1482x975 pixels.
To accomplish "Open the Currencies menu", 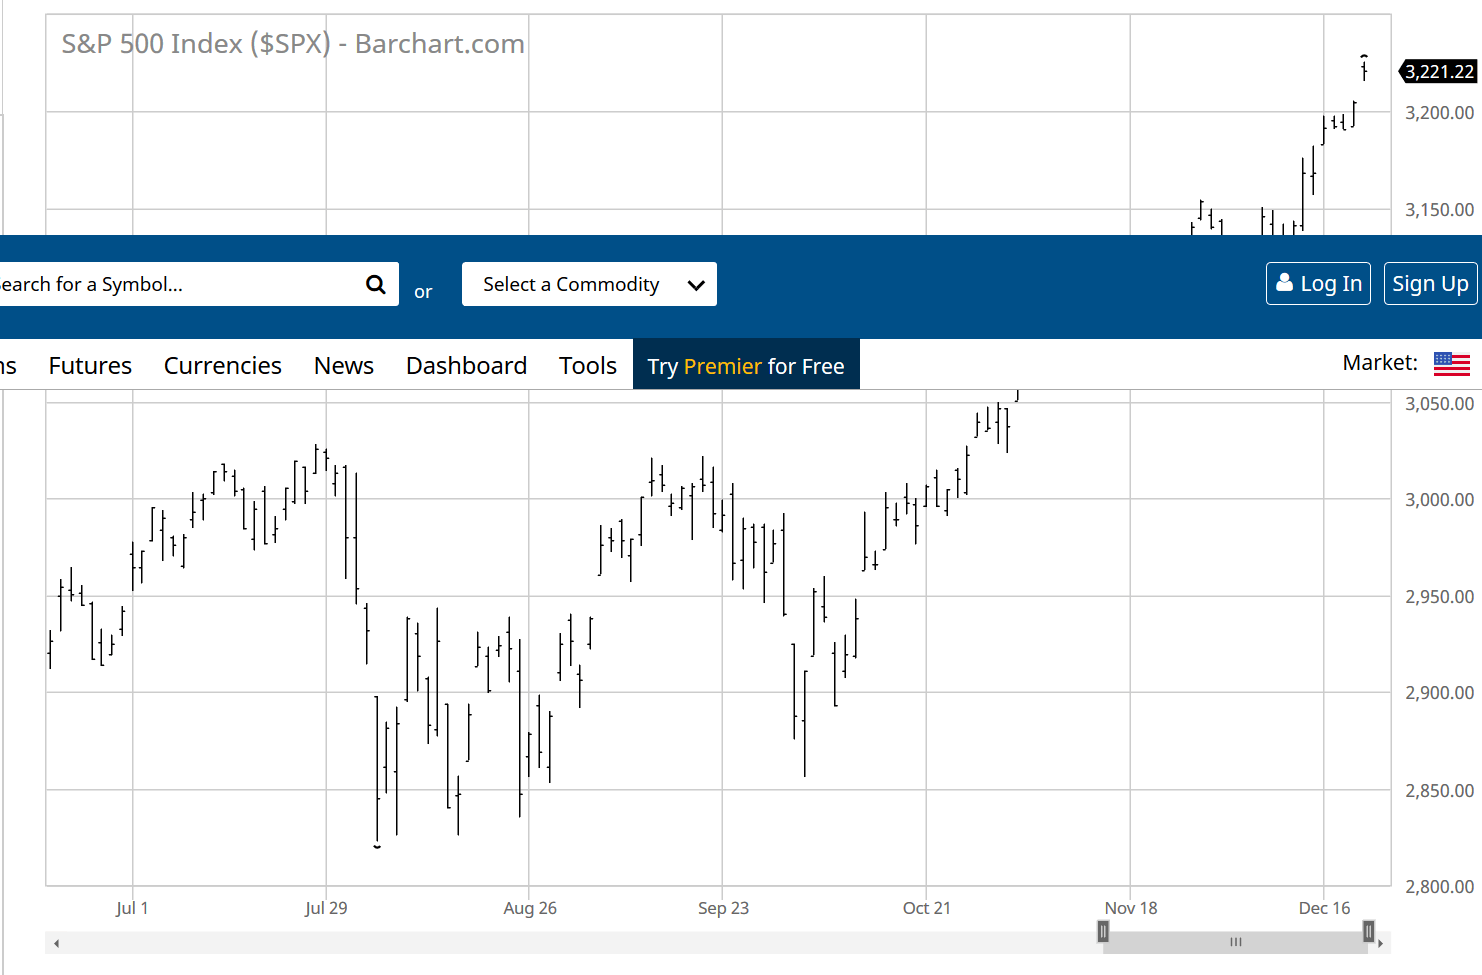I will [x=223, y=366].
